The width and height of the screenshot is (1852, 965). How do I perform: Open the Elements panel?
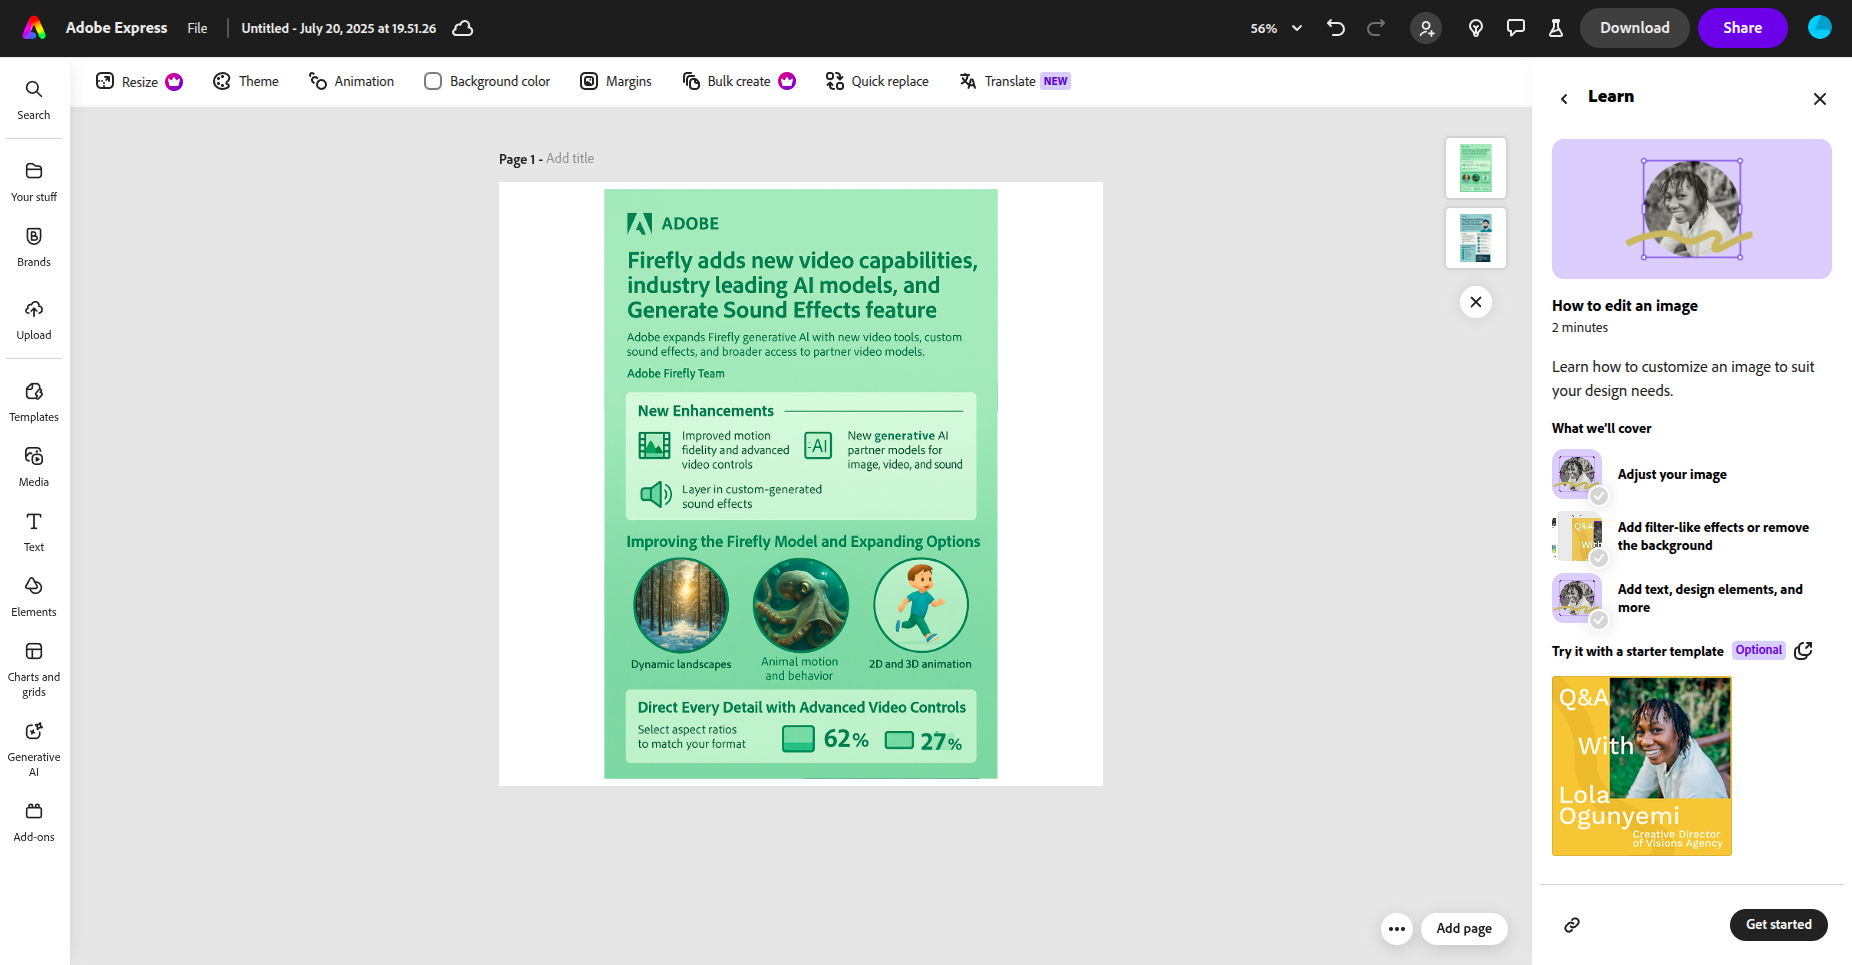34,597
